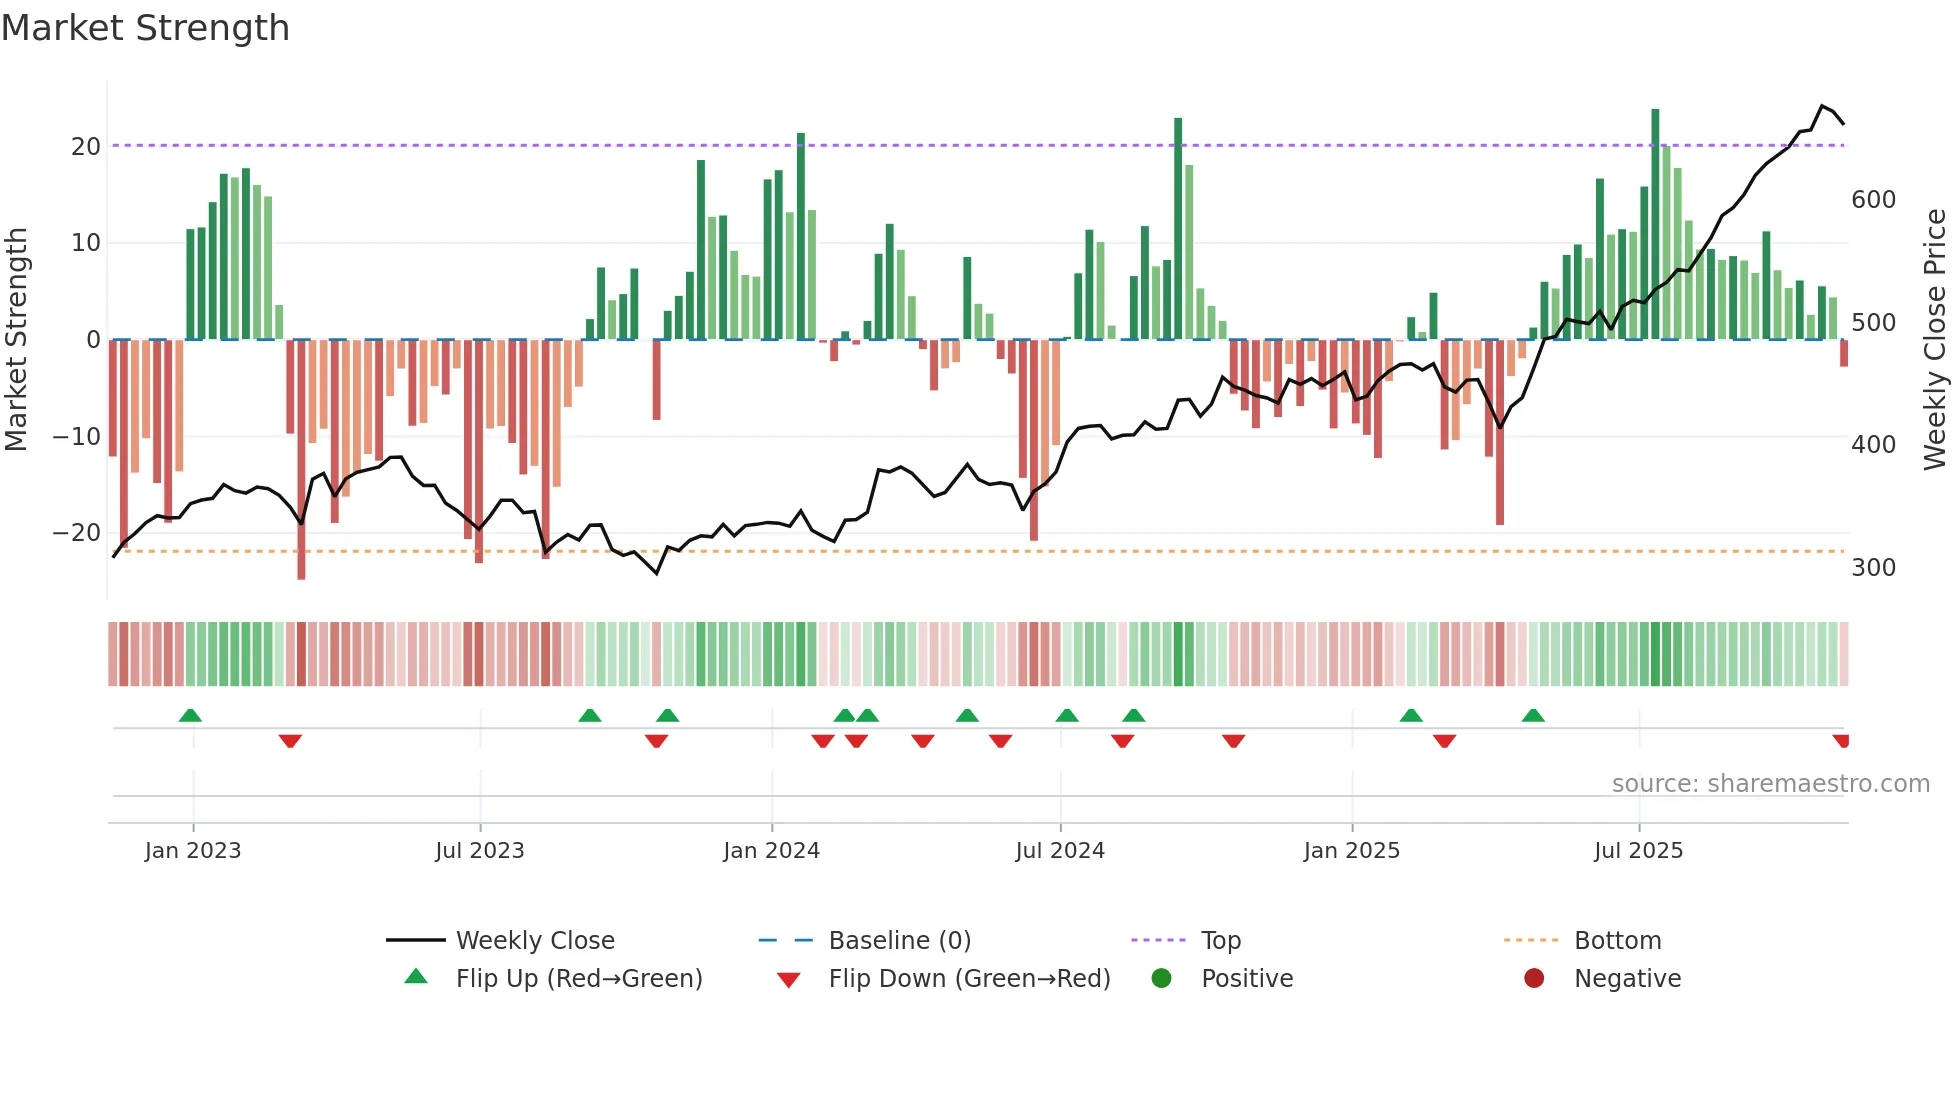1960x1102 pixels.
Task: Click Positive green circle legend icon
Action: click(x=1161, y=978)
